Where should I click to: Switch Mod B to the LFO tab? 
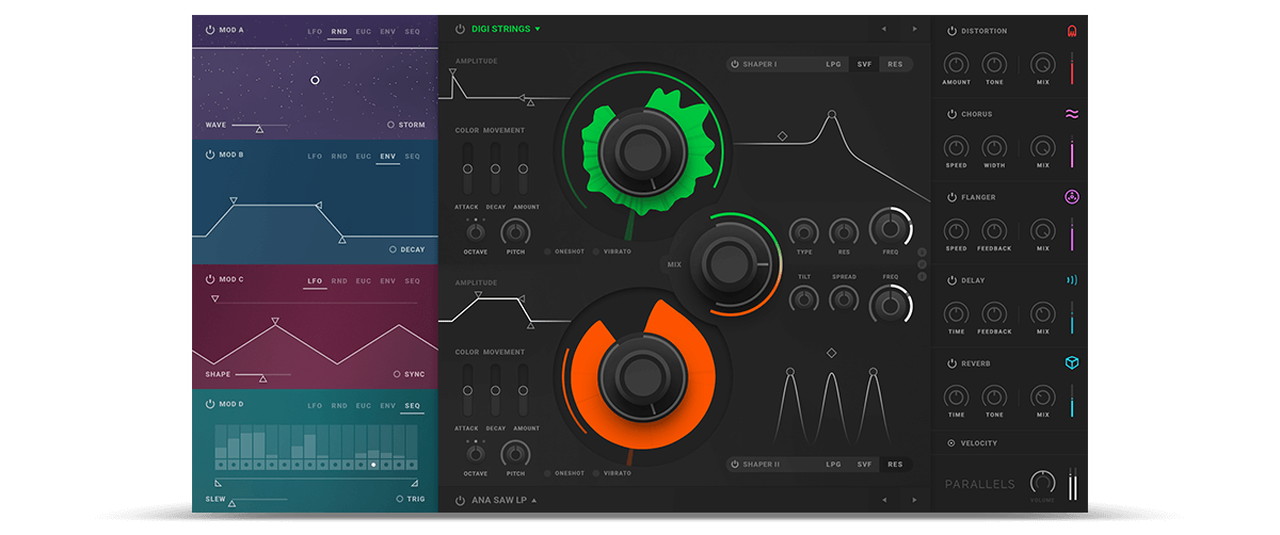[315, 156]
